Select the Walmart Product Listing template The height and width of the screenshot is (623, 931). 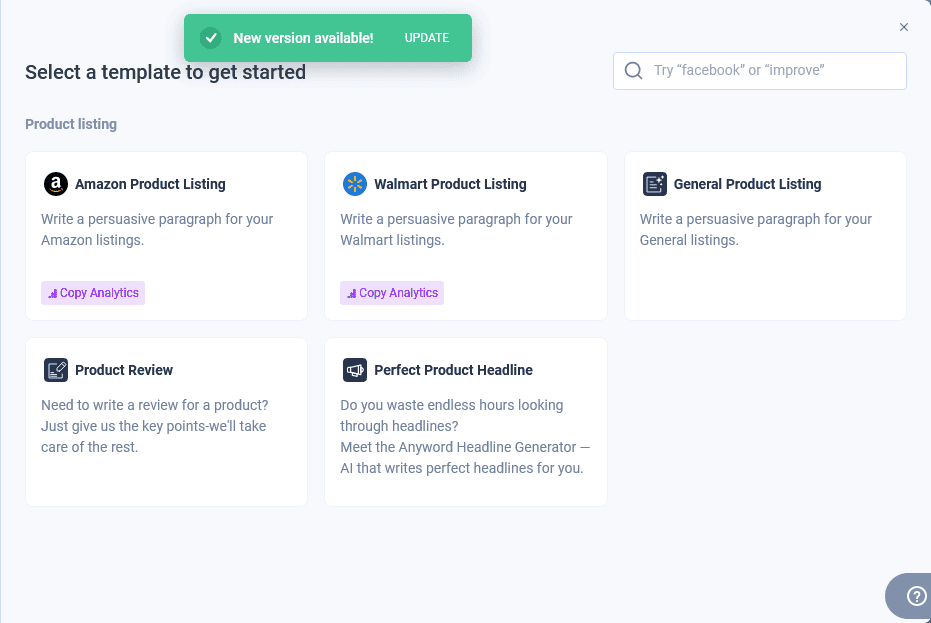pyautogui.click(x=466, y=236)
